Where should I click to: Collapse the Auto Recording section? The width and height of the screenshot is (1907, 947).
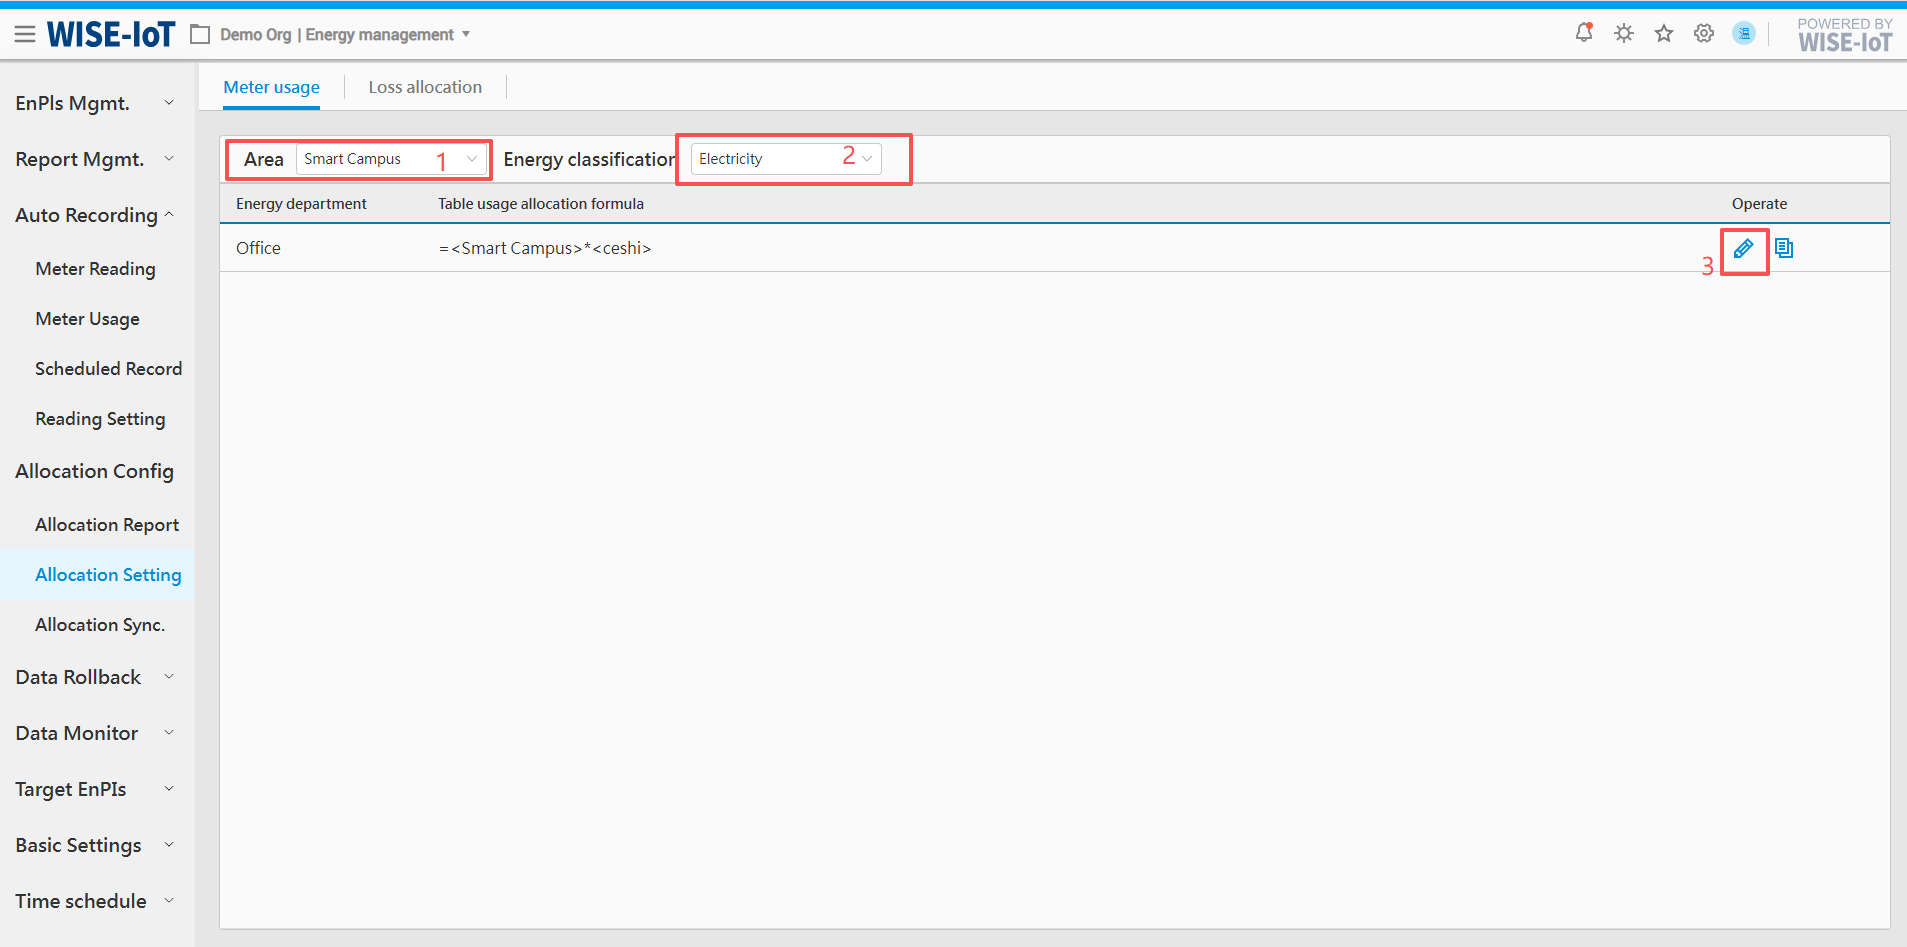(95, 215)
